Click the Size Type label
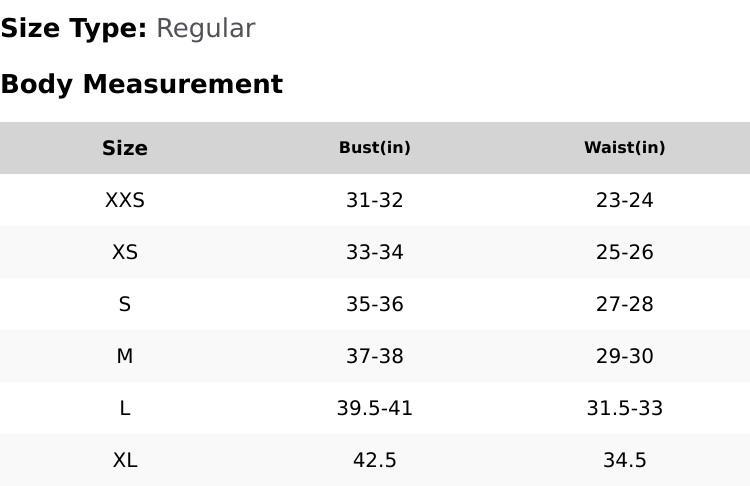The width and height of the screenshot is (750, 486). pyautogui.click(x=74, y=29)
